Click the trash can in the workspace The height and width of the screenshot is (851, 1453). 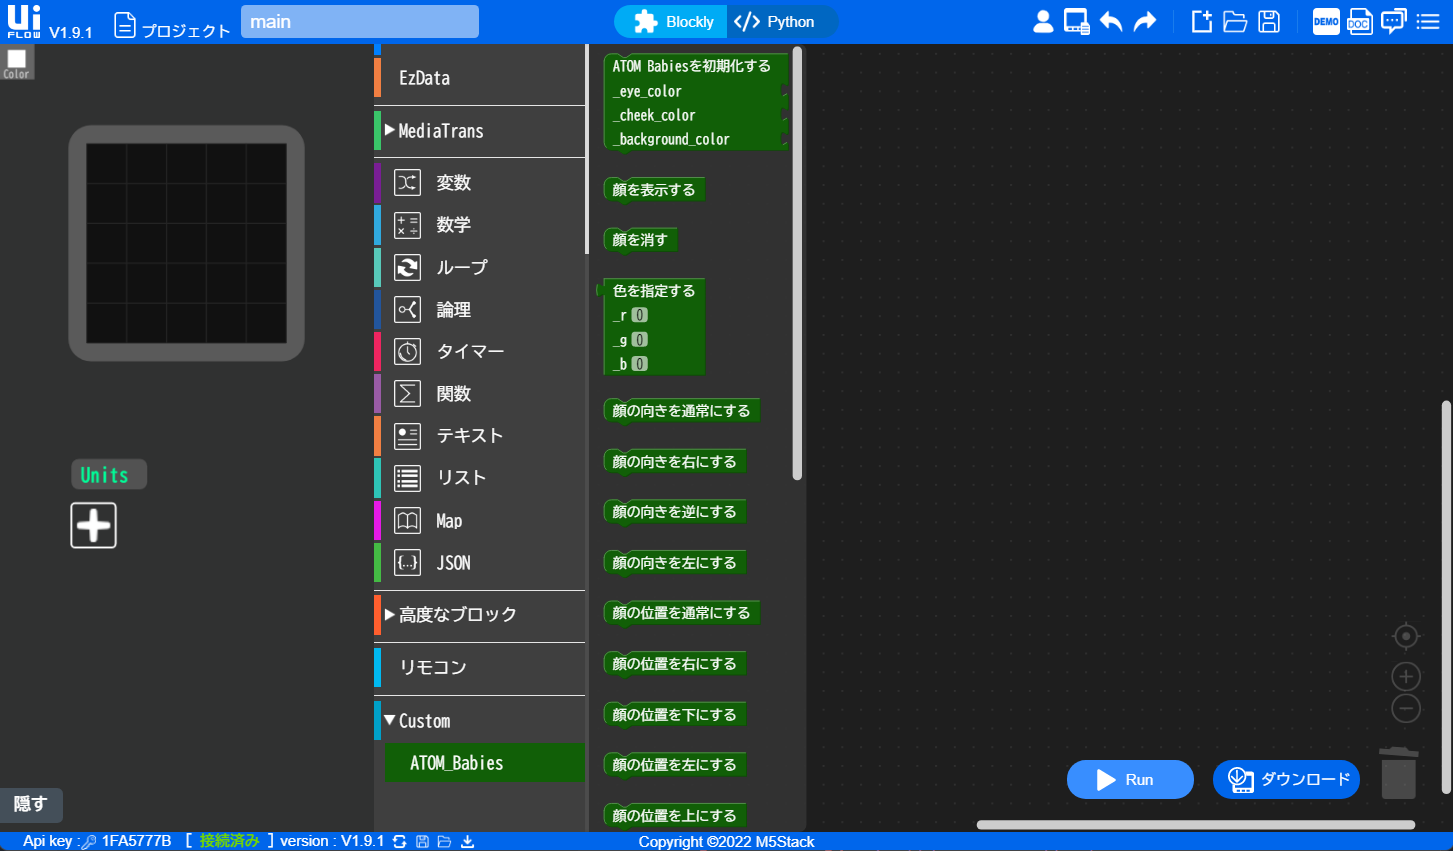coord(1399,772)
